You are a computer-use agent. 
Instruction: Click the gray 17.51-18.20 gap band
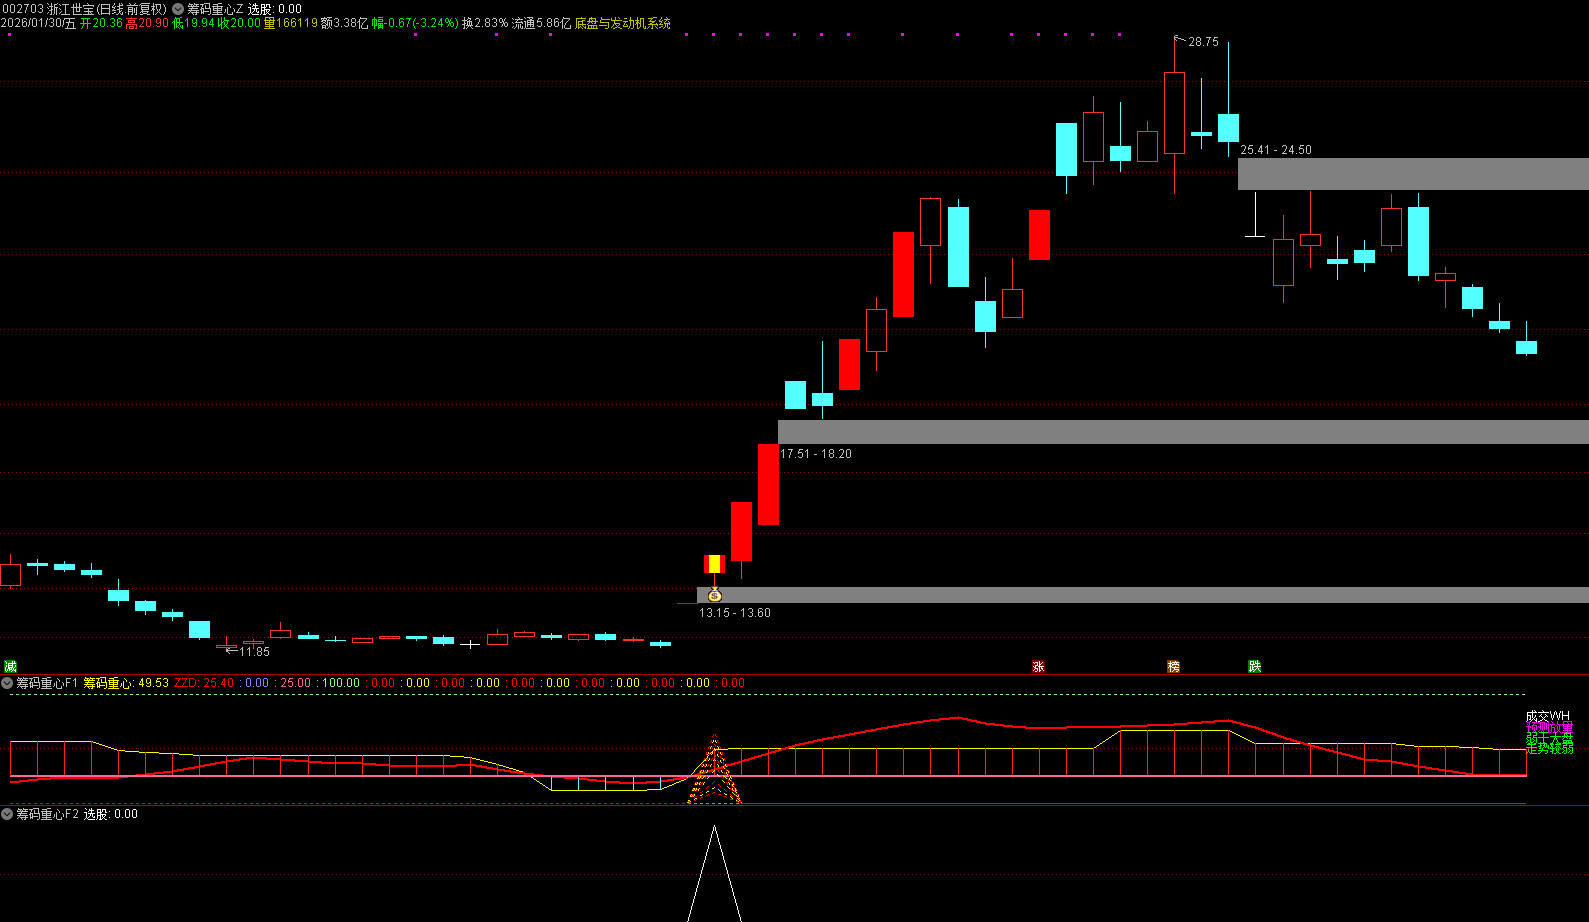point(1183,432)
